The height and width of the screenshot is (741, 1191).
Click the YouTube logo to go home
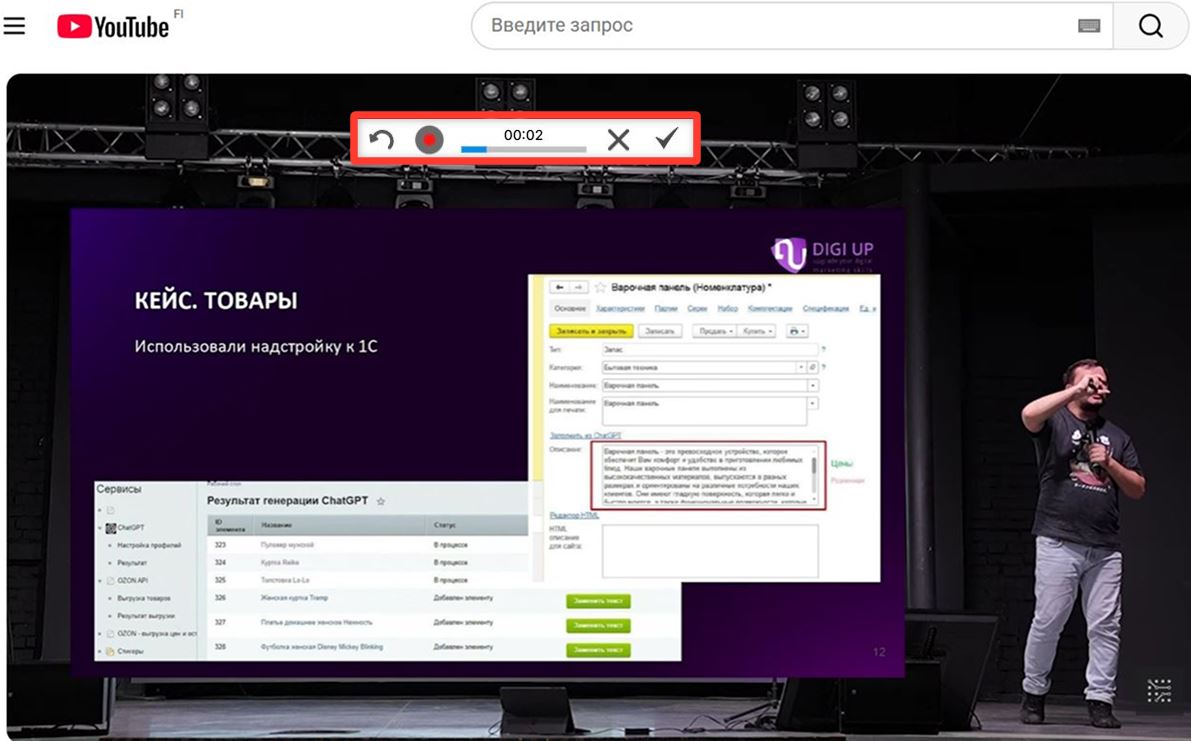(113, 26)
